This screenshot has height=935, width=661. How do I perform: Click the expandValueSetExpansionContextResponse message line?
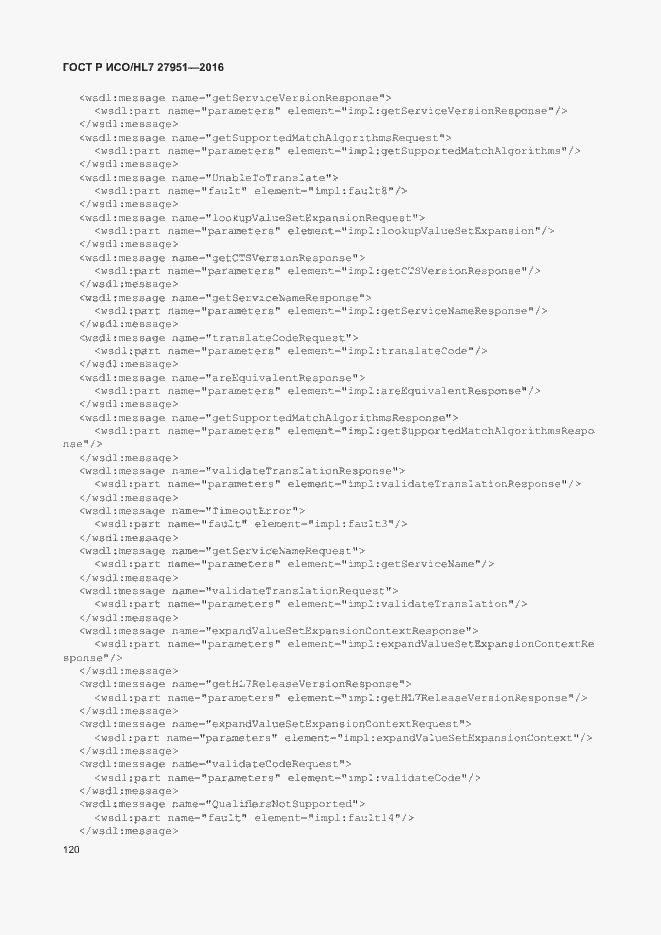tap(278, 630)
